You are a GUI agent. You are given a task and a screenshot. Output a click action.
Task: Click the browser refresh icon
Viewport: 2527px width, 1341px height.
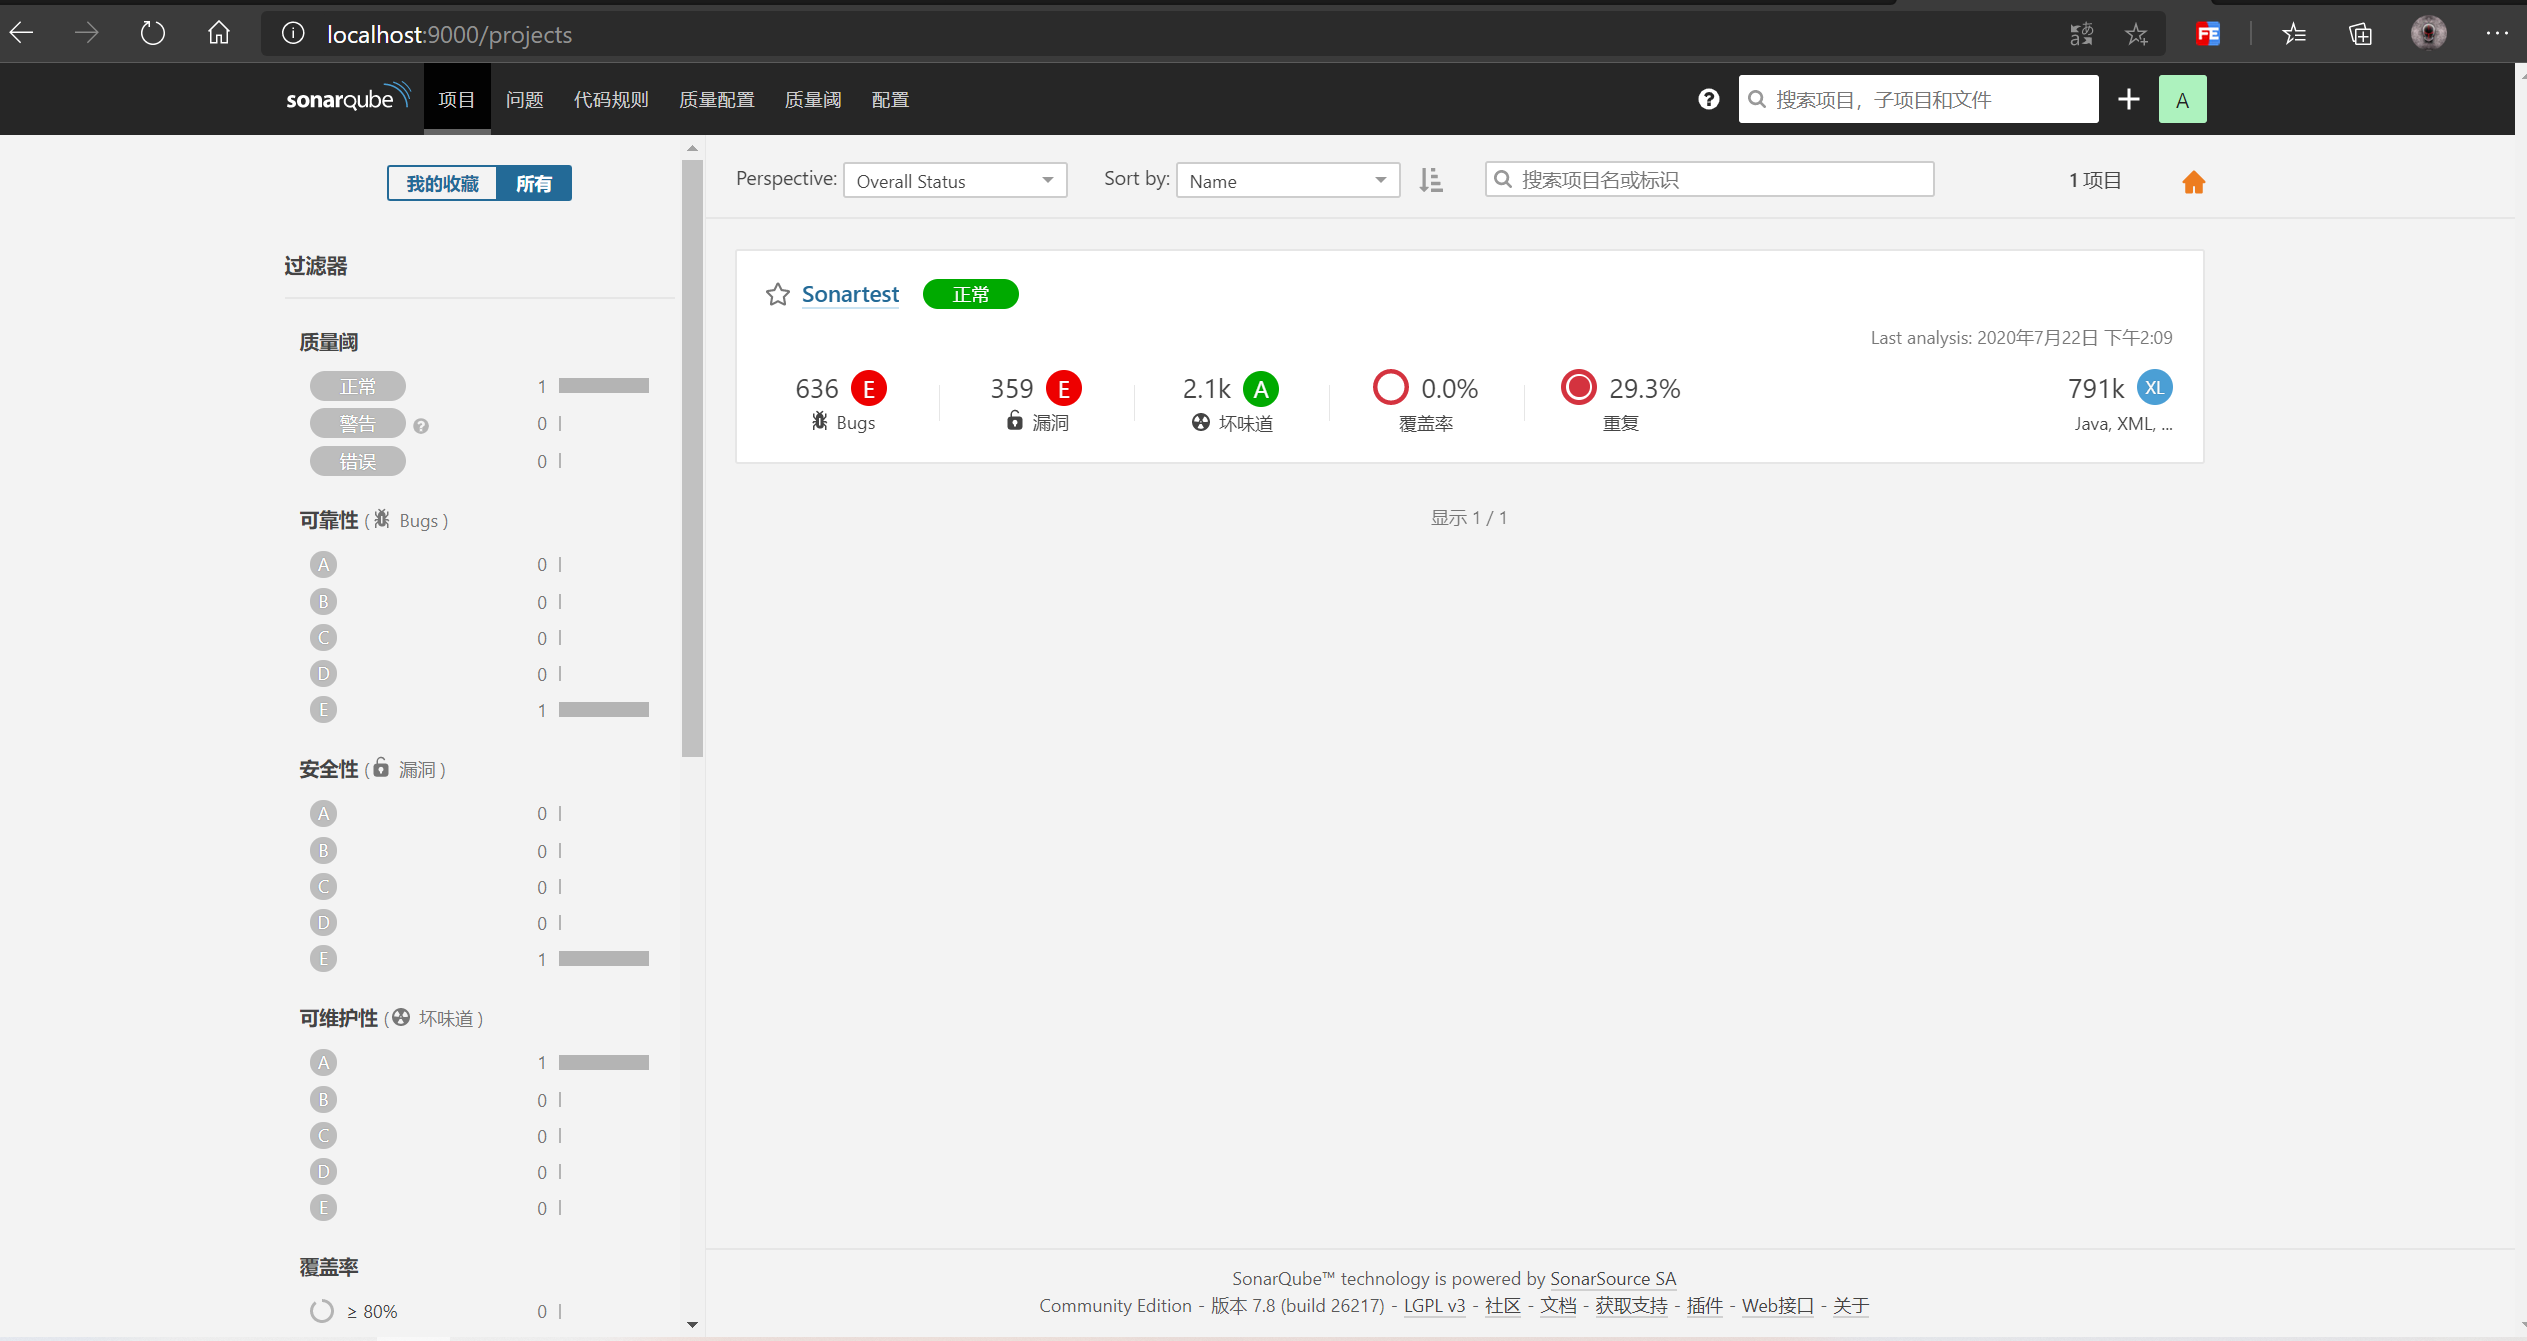tap(152, 32)
